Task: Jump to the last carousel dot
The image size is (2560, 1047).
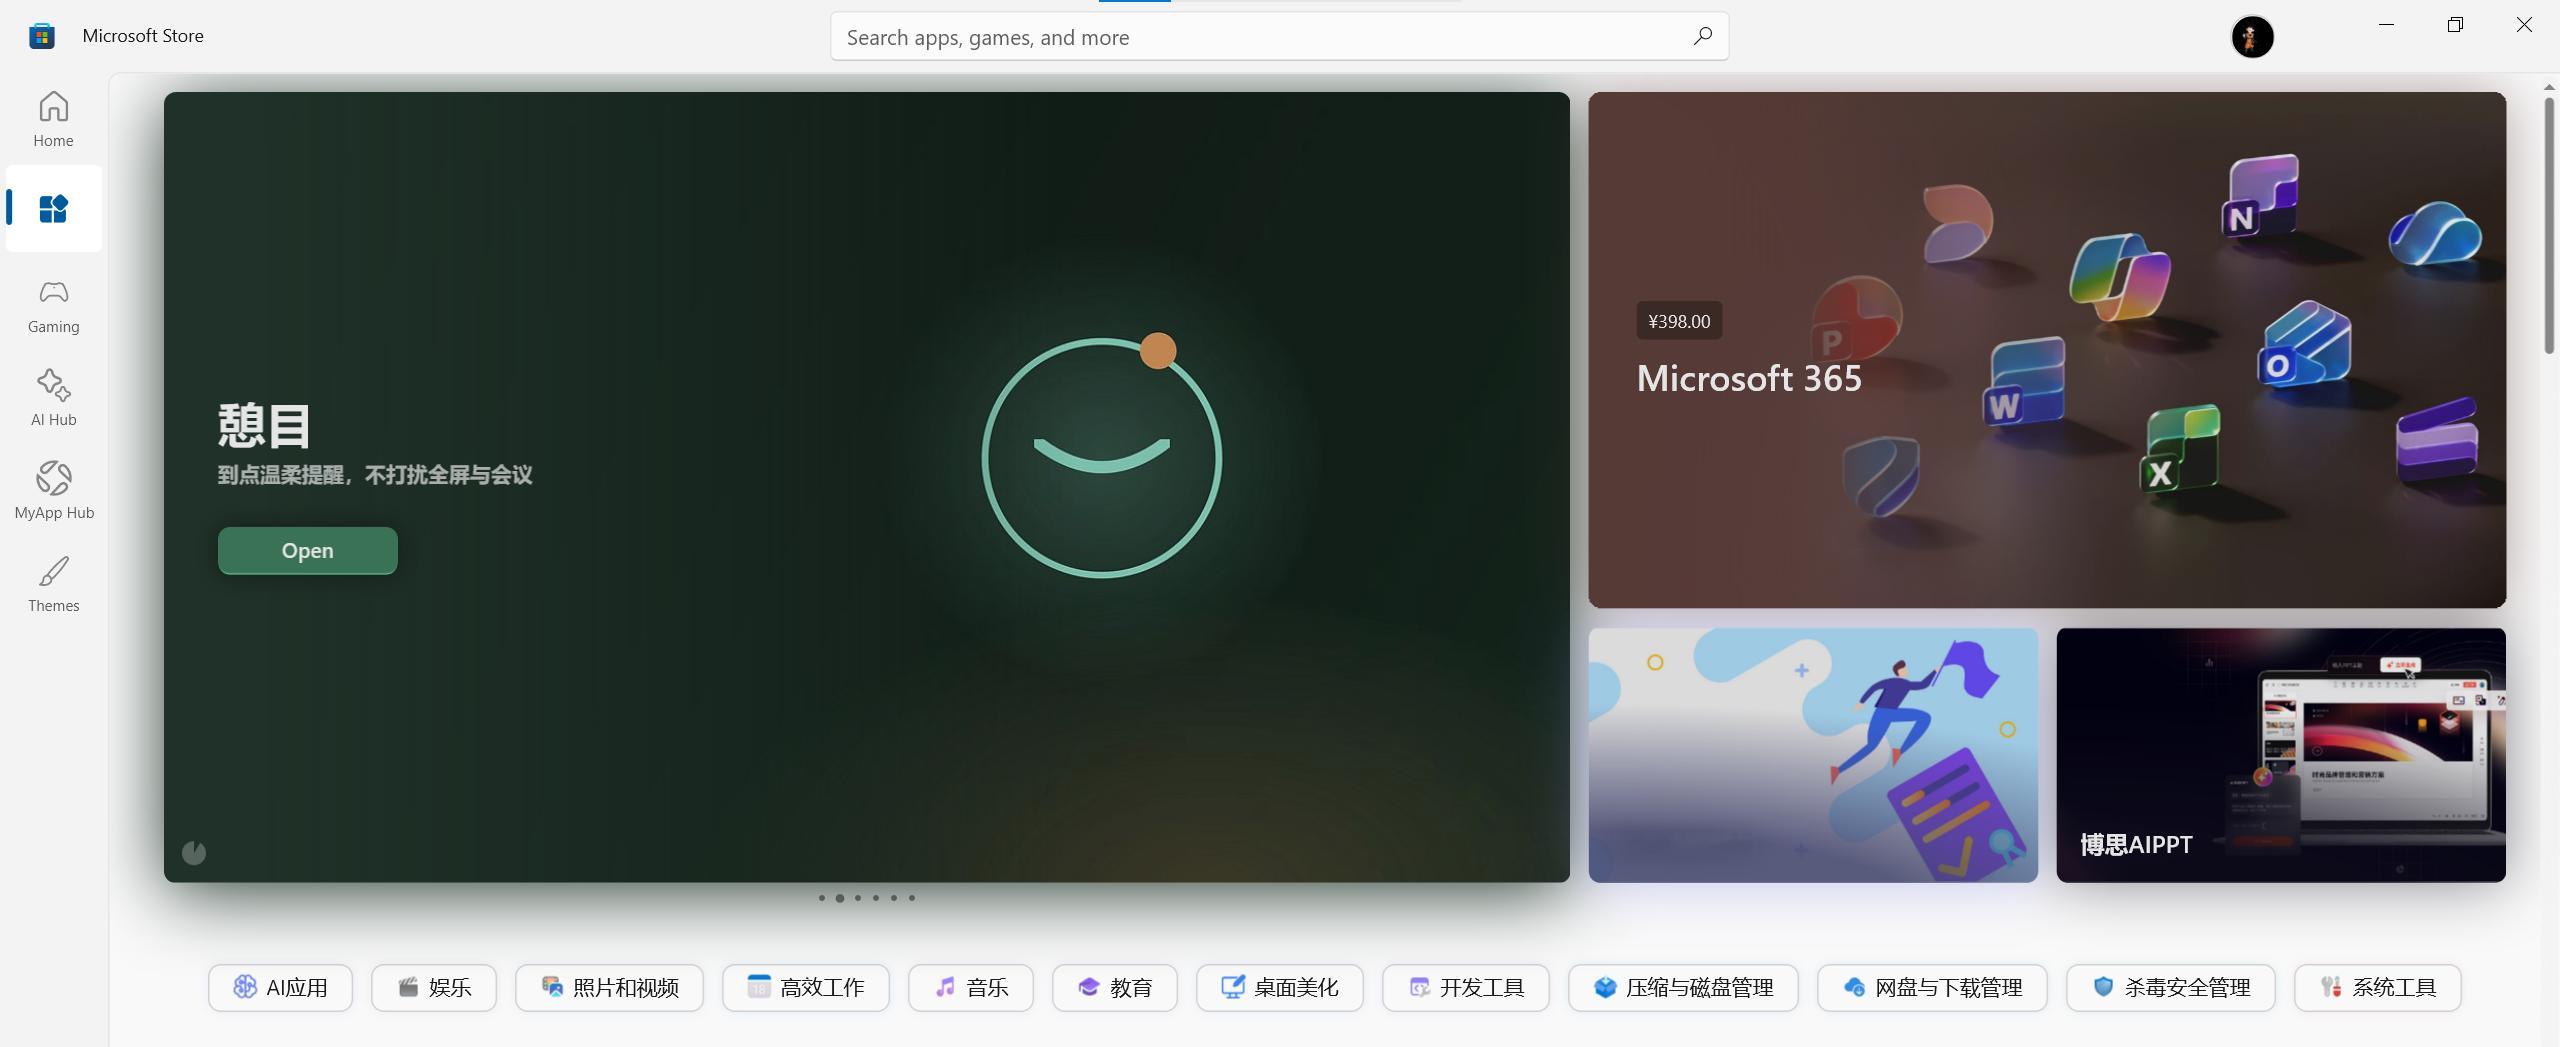Action: point(911,897)
